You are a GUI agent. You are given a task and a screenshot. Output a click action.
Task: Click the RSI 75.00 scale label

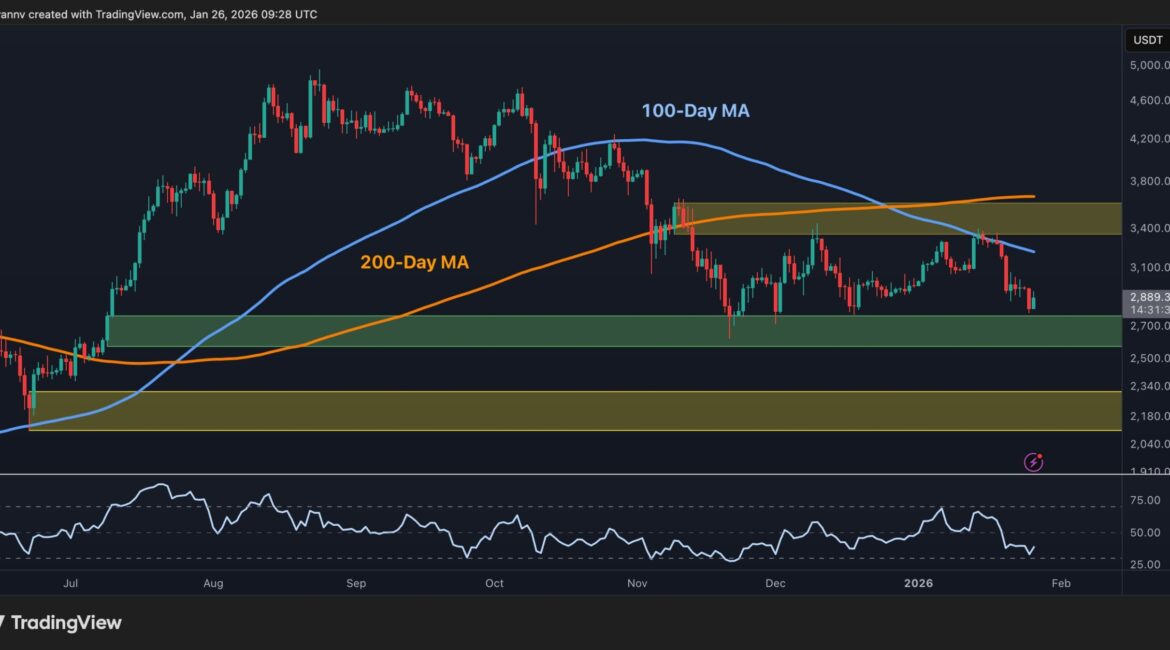[x=1144, y=502]
